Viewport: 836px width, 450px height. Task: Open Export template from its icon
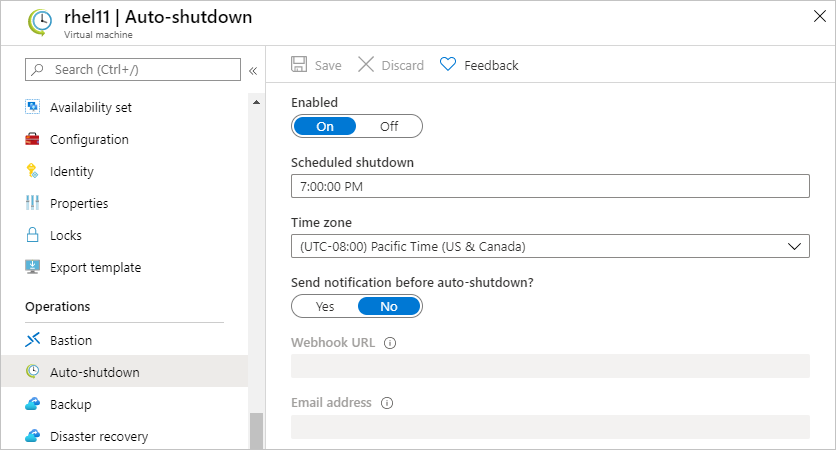33,267
